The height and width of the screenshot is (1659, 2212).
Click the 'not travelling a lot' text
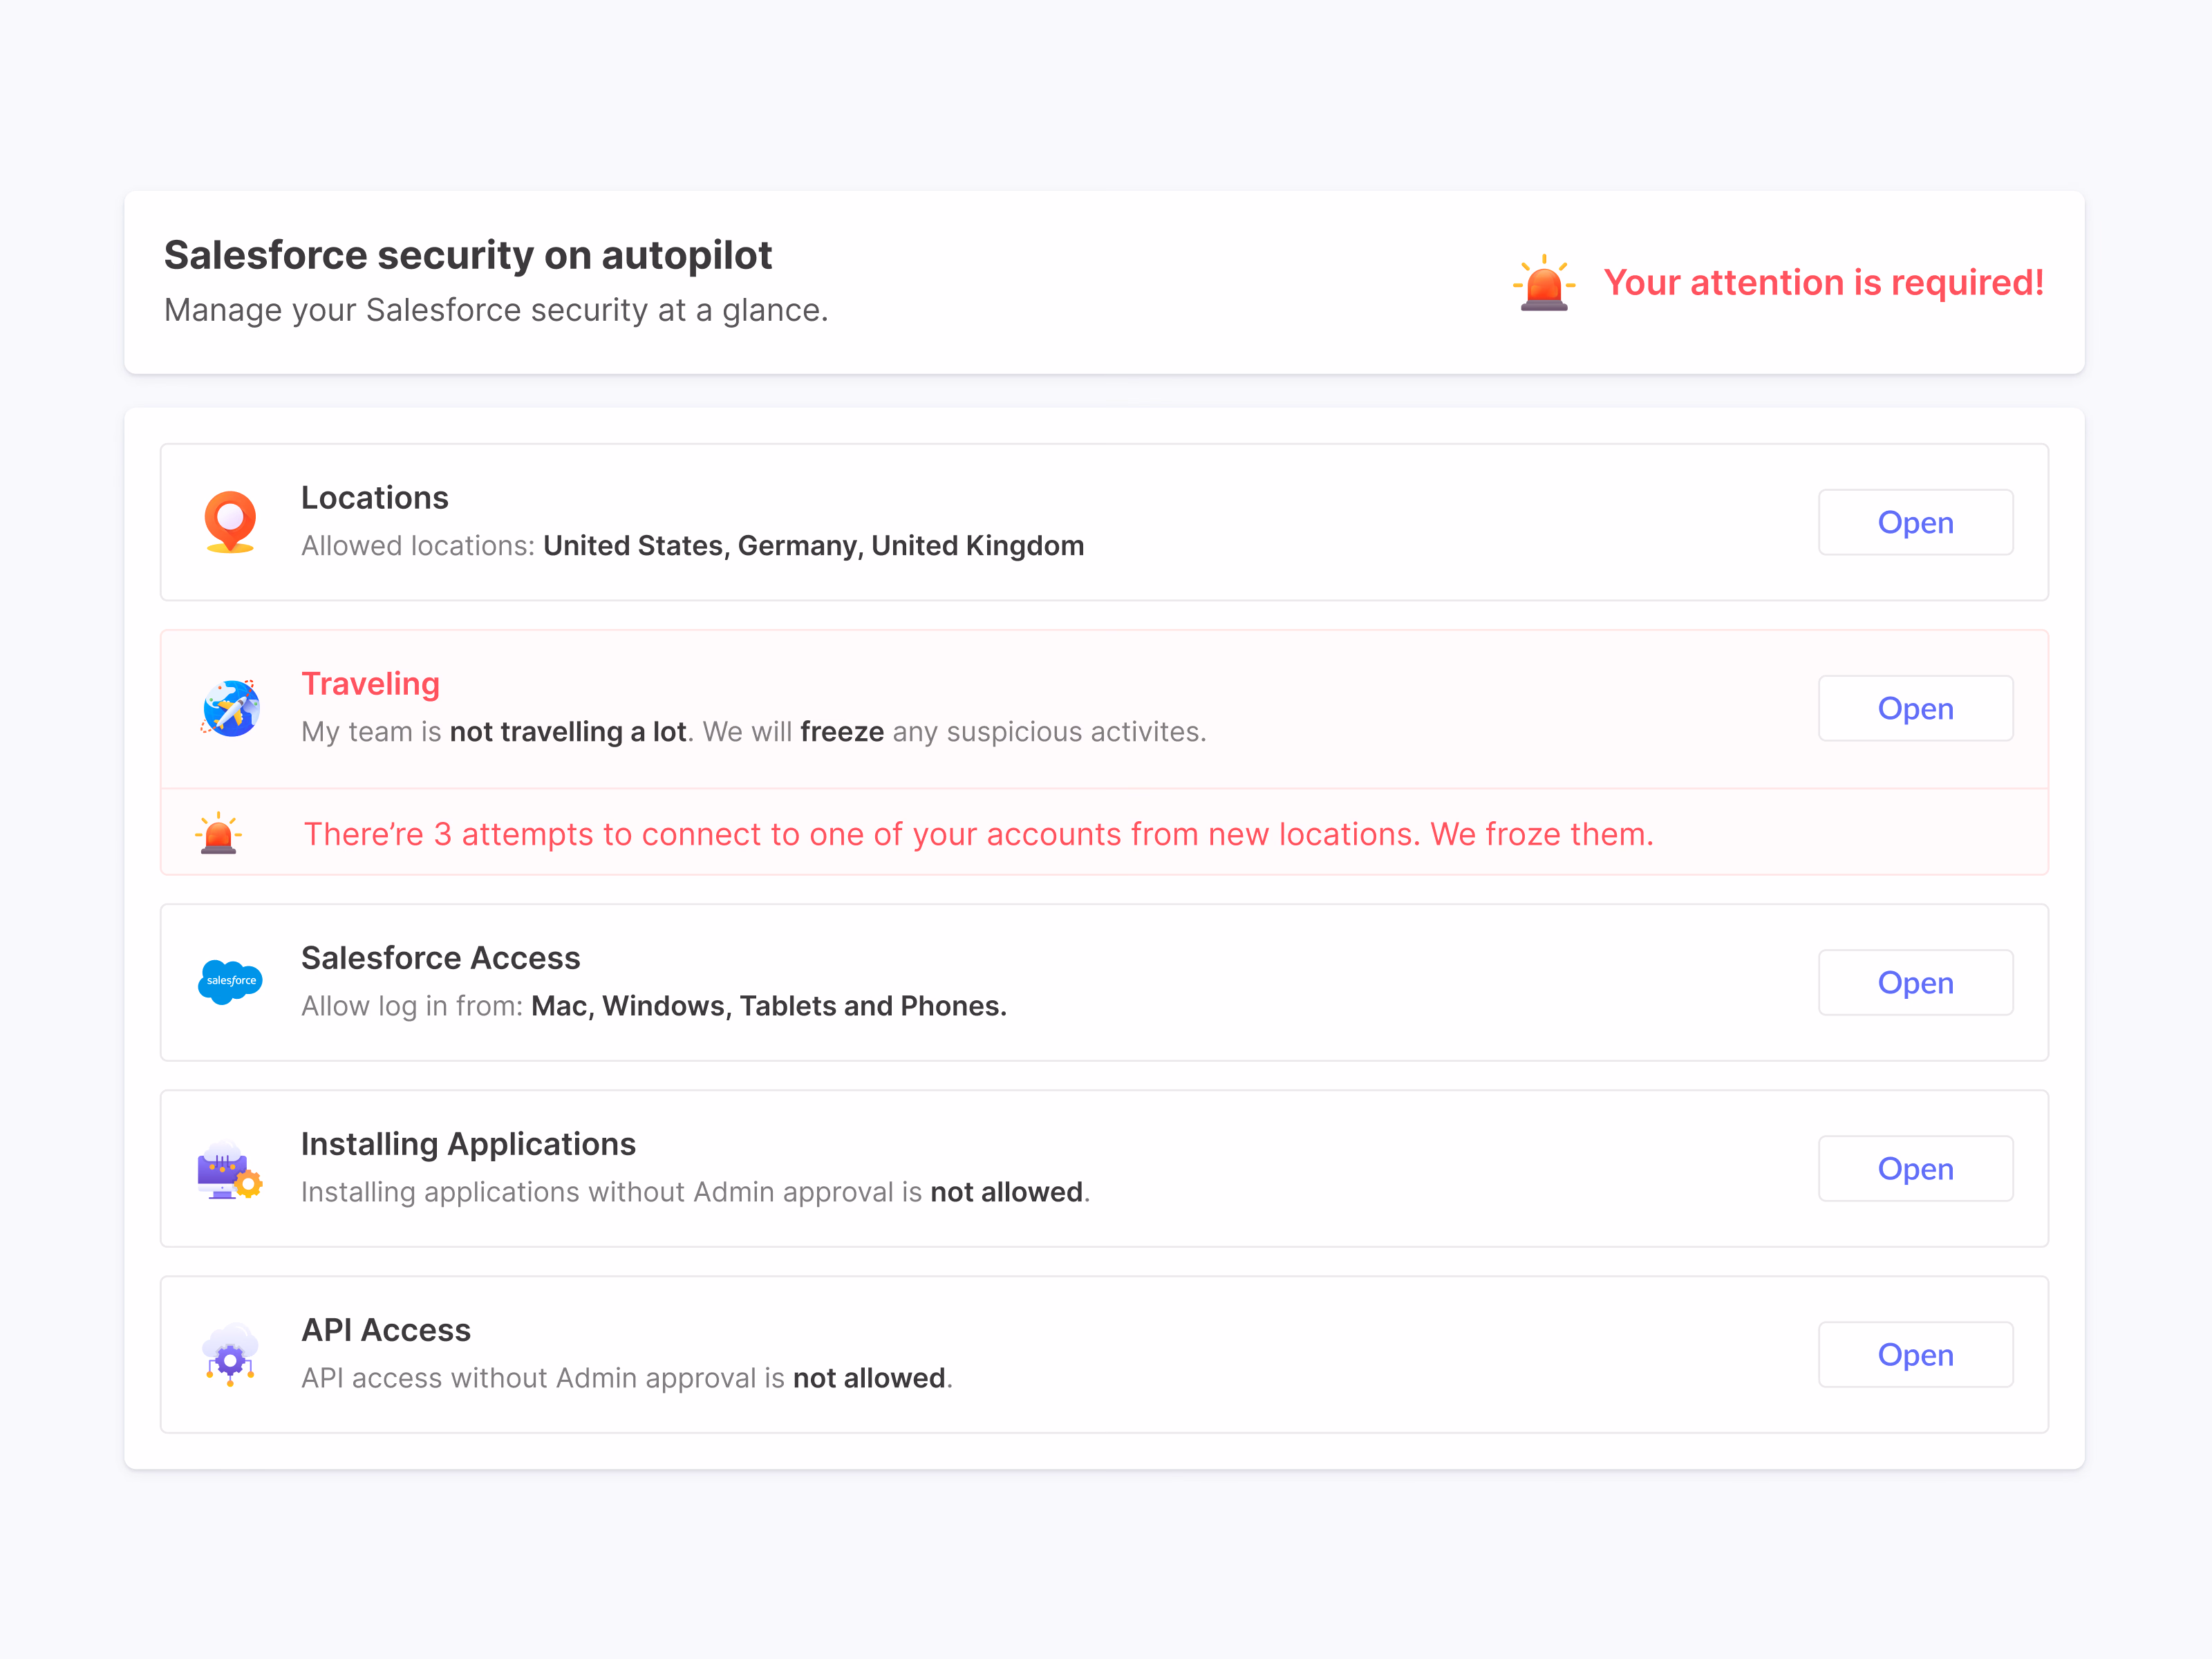tap(568, 732)
